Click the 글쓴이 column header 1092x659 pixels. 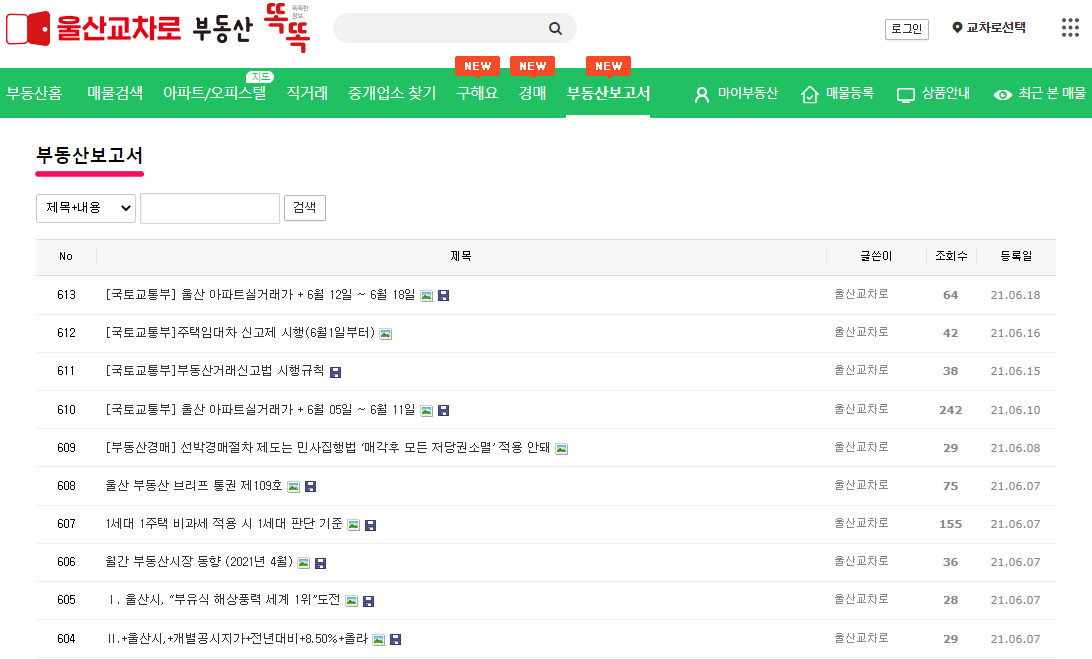click(x=876, y=256)
